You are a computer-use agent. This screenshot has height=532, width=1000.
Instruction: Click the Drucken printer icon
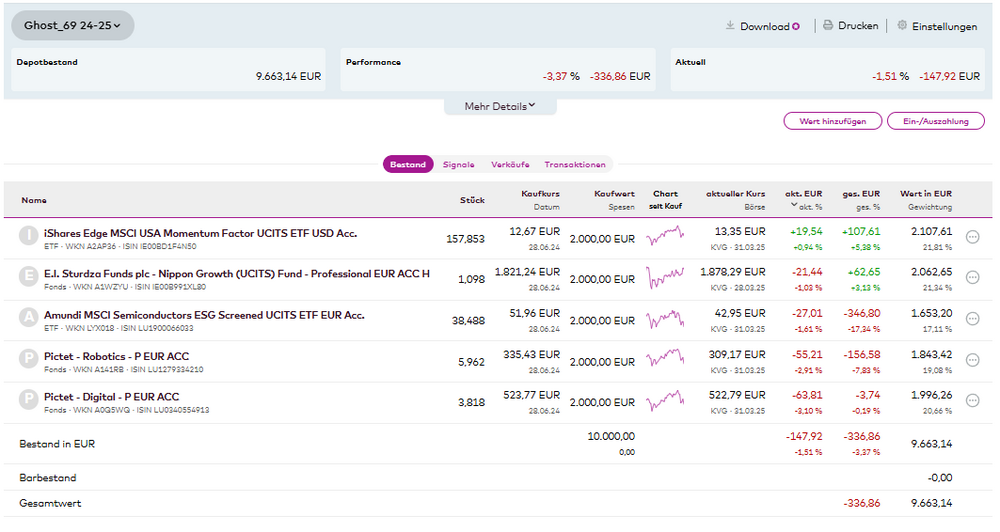click(x=828, y=26)
